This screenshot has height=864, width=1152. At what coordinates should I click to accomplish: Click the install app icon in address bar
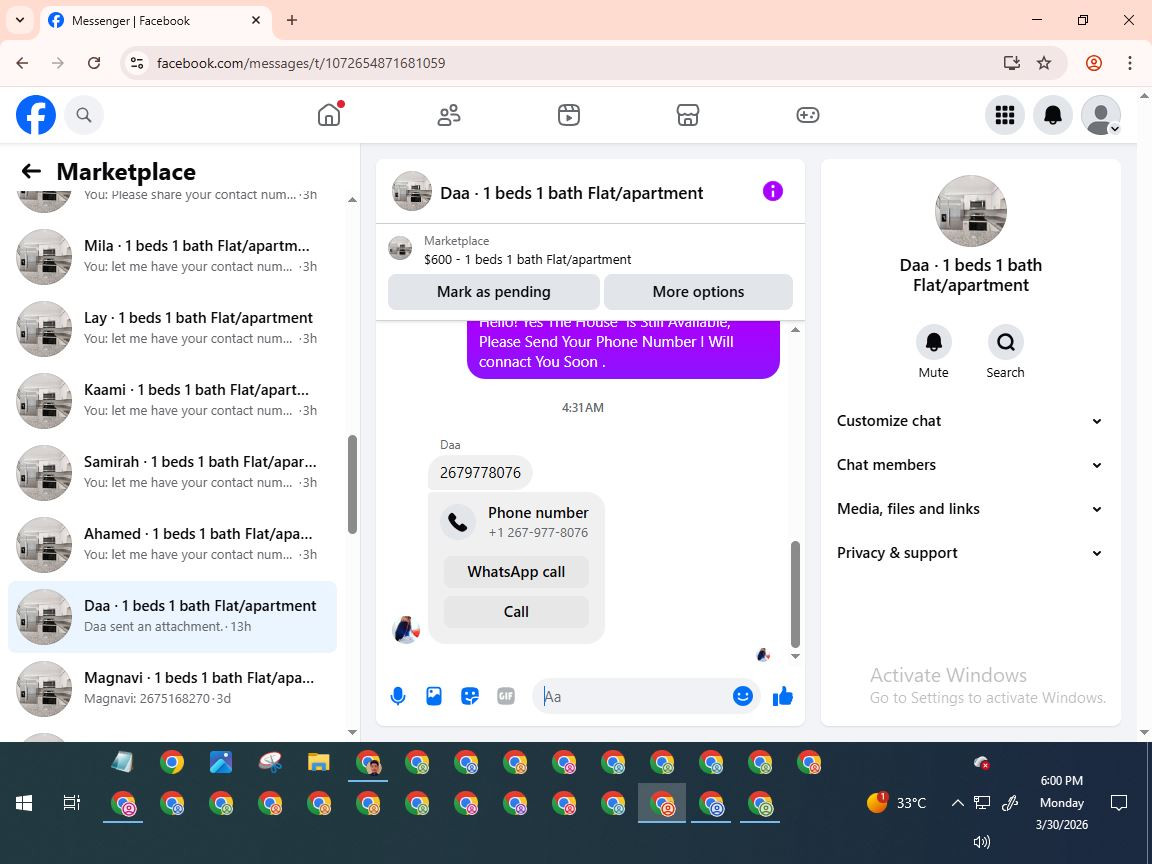[1012, 63]
